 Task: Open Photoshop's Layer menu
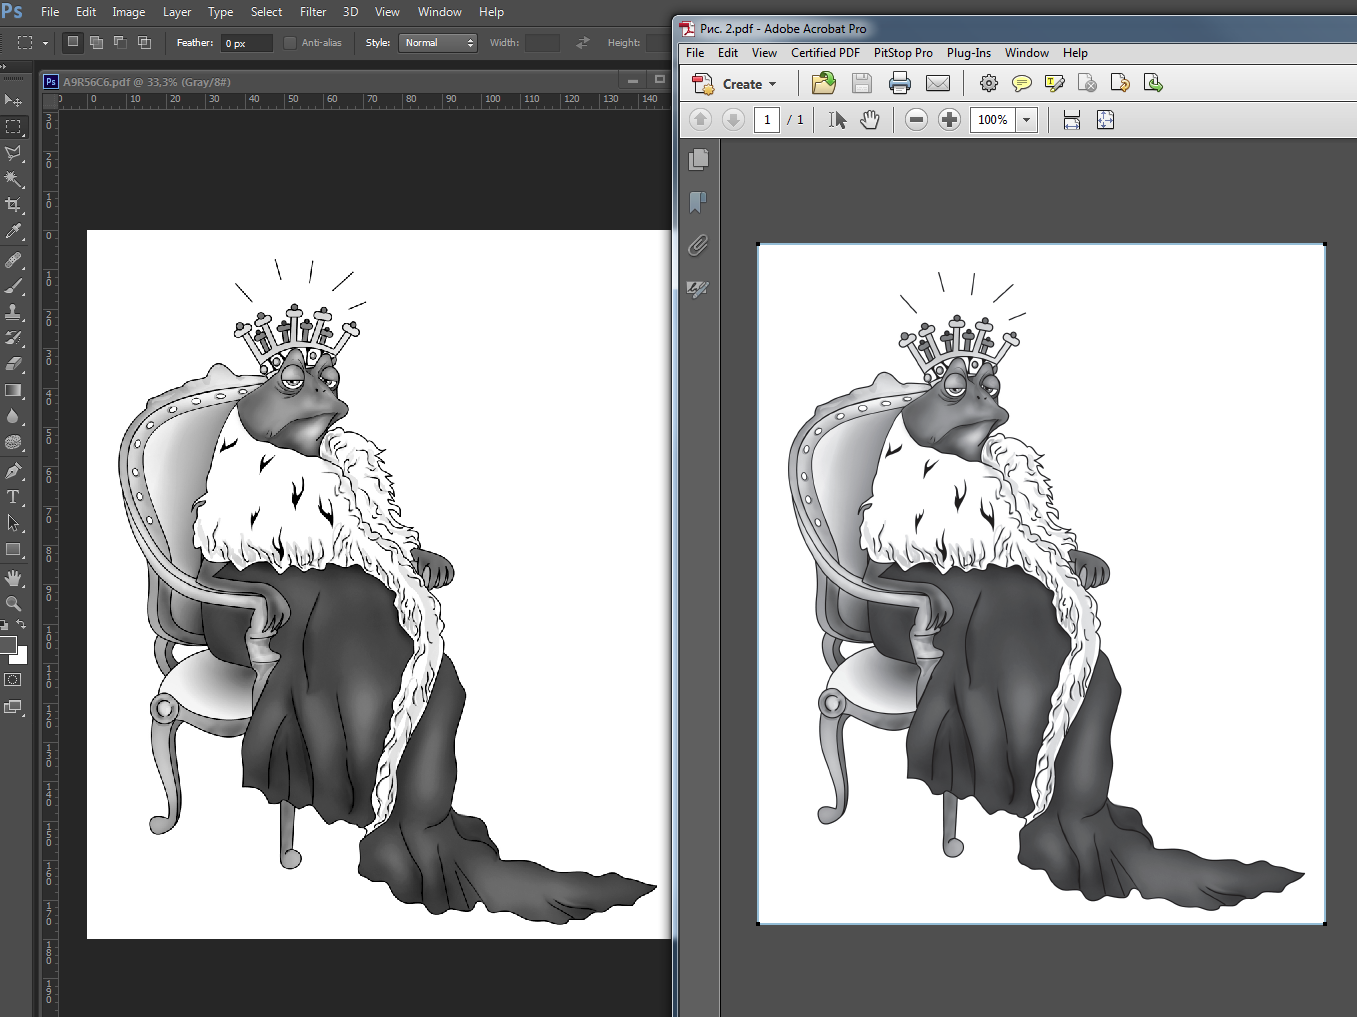pyautogui.click(x=177, y=12)
